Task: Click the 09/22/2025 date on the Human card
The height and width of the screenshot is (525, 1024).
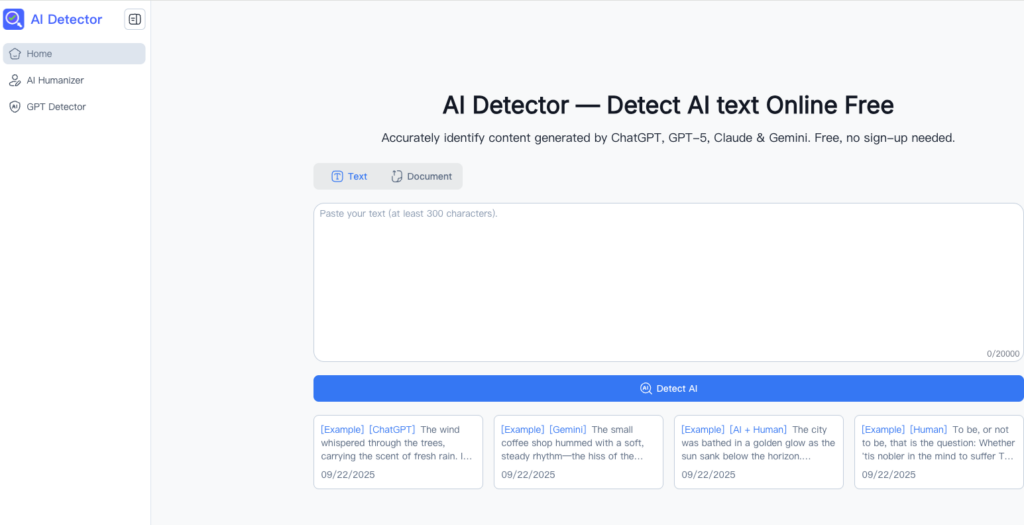Action: [889, 475]
